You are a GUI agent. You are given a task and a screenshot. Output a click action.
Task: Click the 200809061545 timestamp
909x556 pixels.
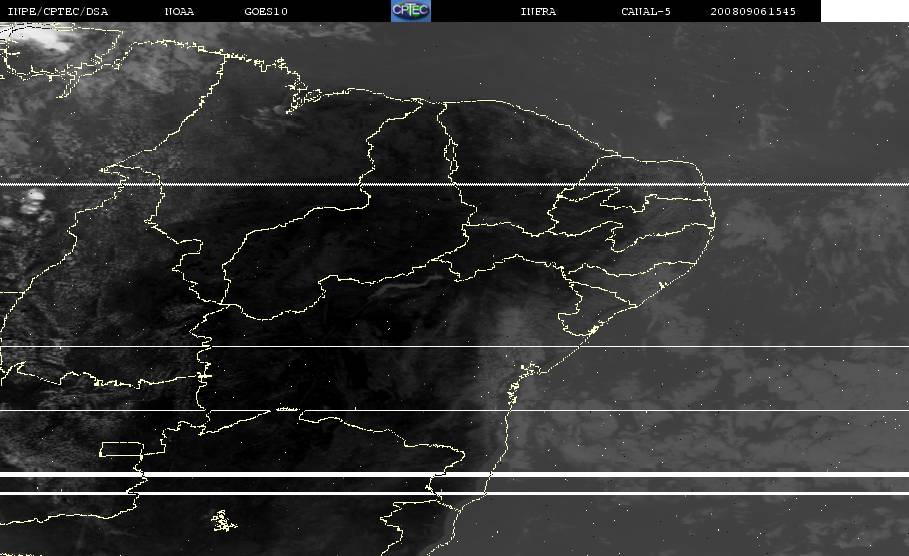[753, 11]
